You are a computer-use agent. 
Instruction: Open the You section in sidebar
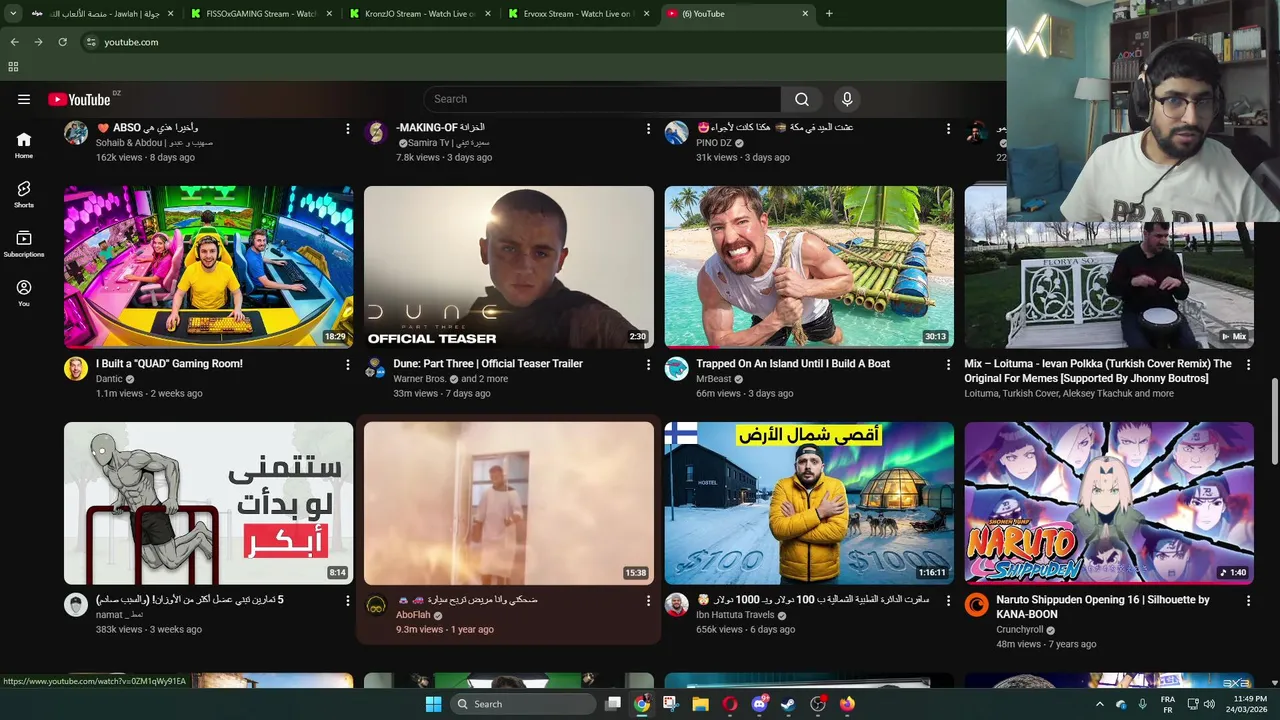[x=24, y=293]
